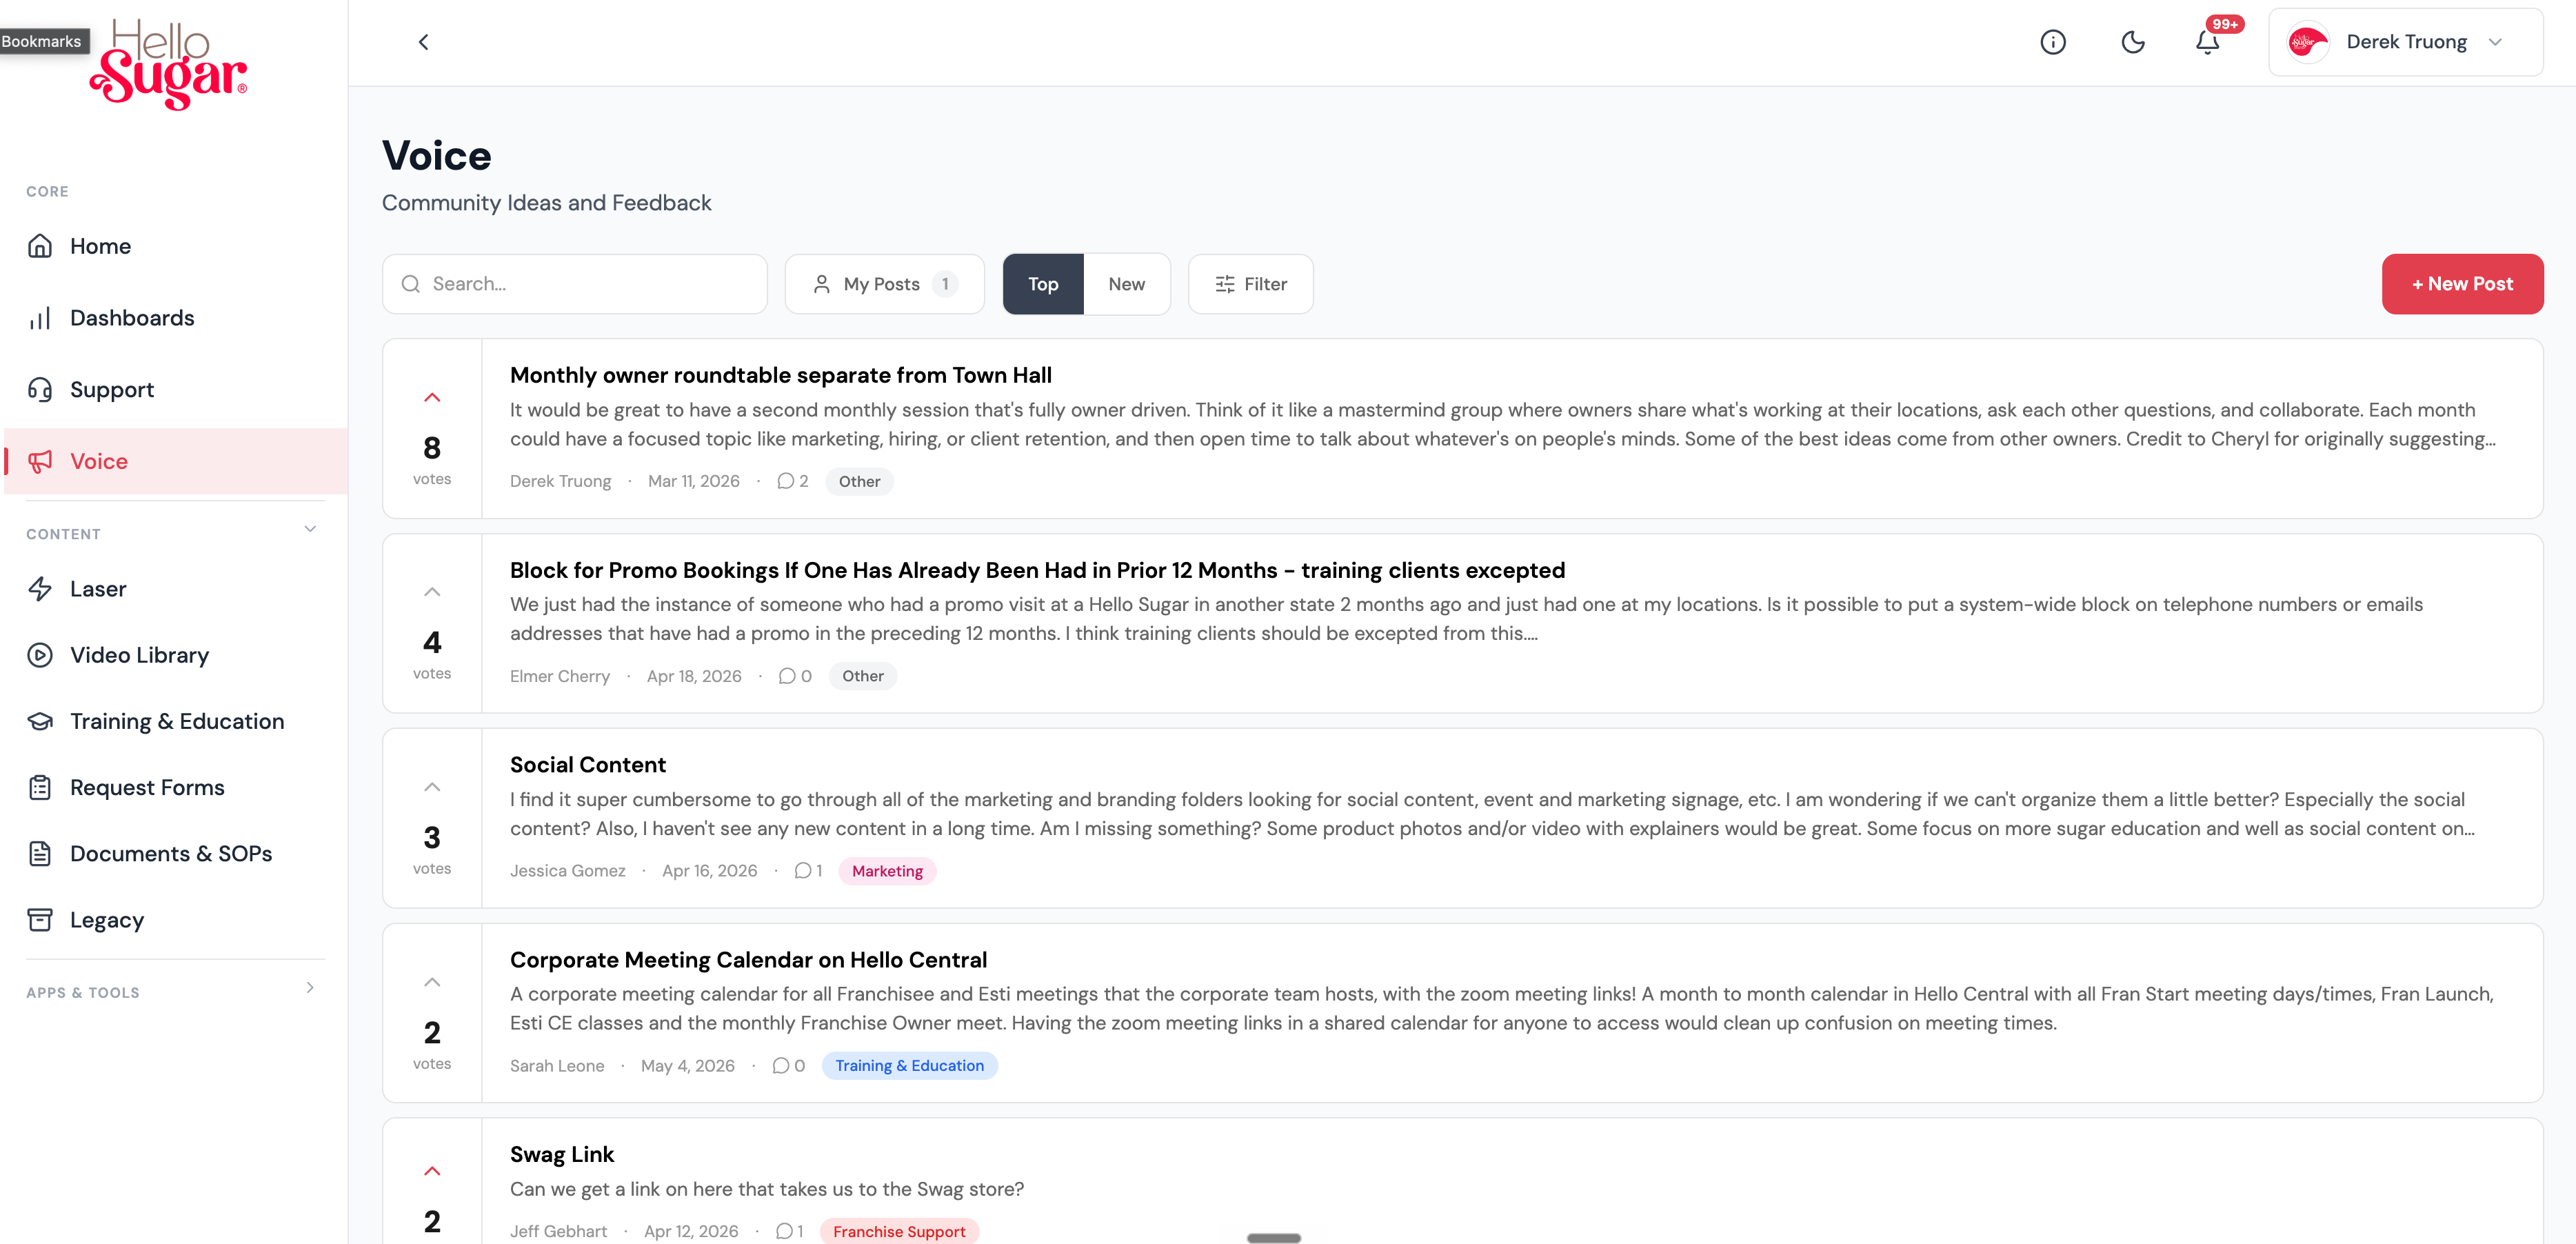Click the Video Library play icon
Image resolution: width=2576 pixels, height=1244 pixels.
40,655
